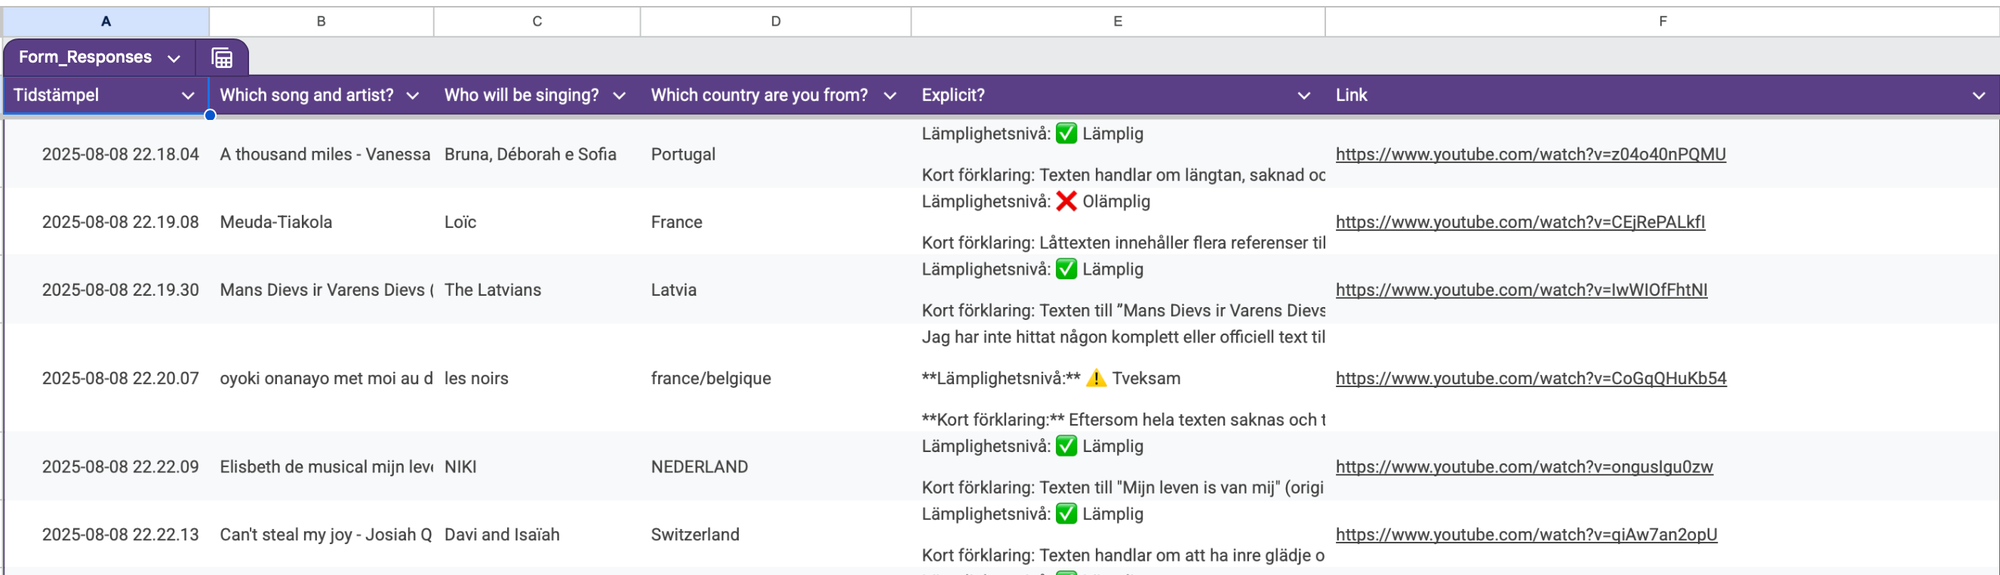Select the 'Bruna, Déborah e Sofia' singer cell
The image size is (2000, 575).
(537, 154)
